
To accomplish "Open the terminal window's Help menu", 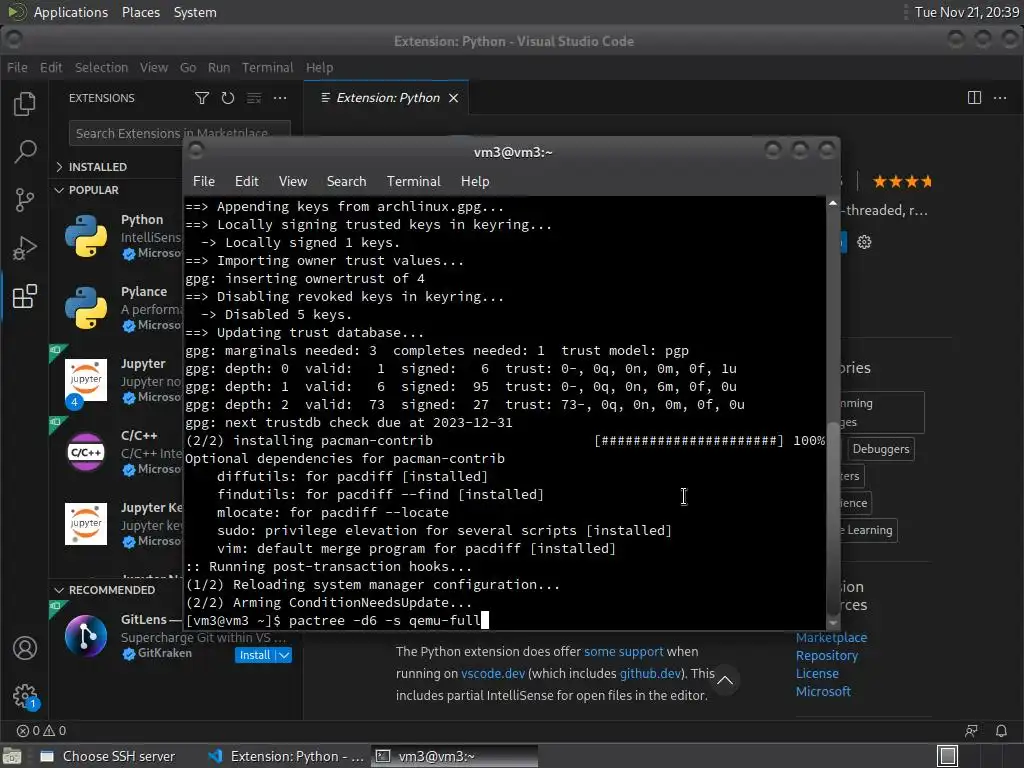I will (475, 182).
